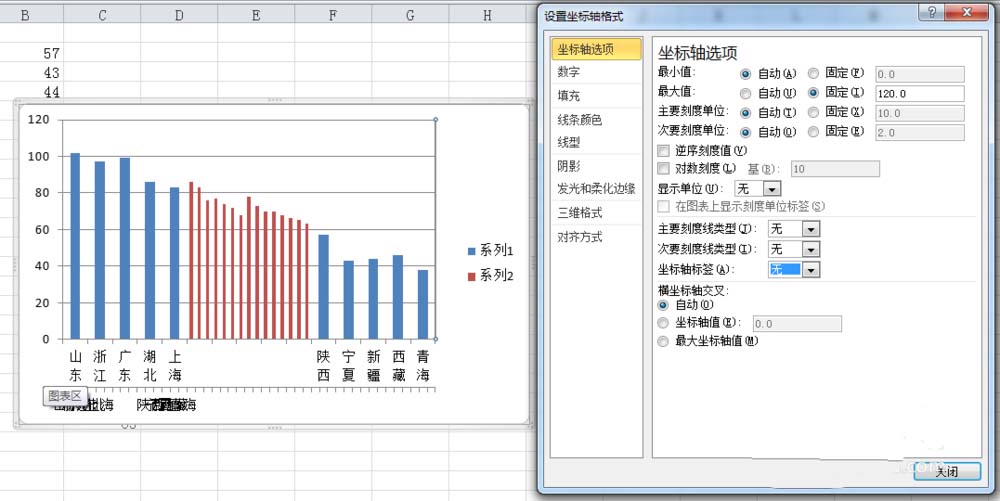Click the 最大值 input field showing 120.0
Viewport: 1000px width, 501px height.
point(918,93)
